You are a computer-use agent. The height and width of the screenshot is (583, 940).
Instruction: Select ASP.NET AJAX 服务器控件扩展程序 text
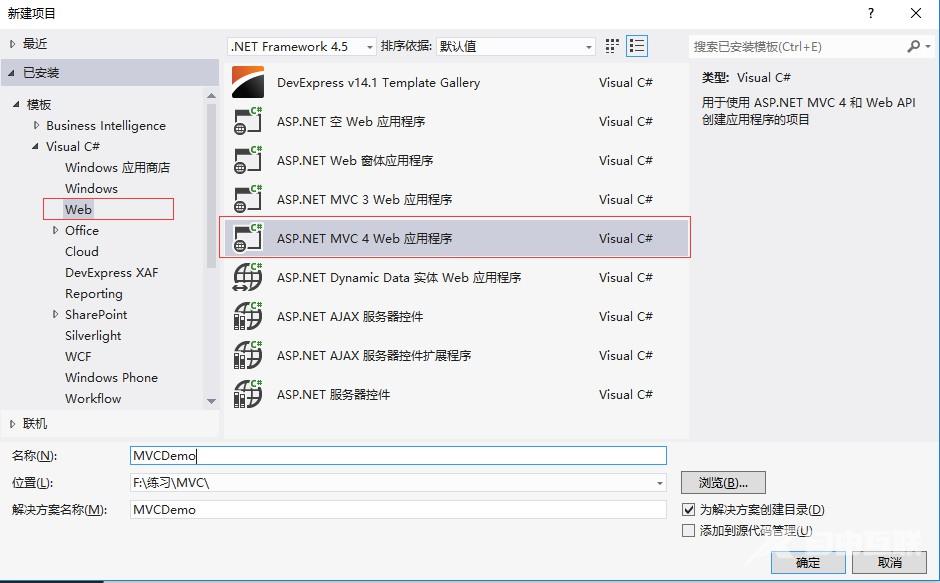(x=374, y=355)
